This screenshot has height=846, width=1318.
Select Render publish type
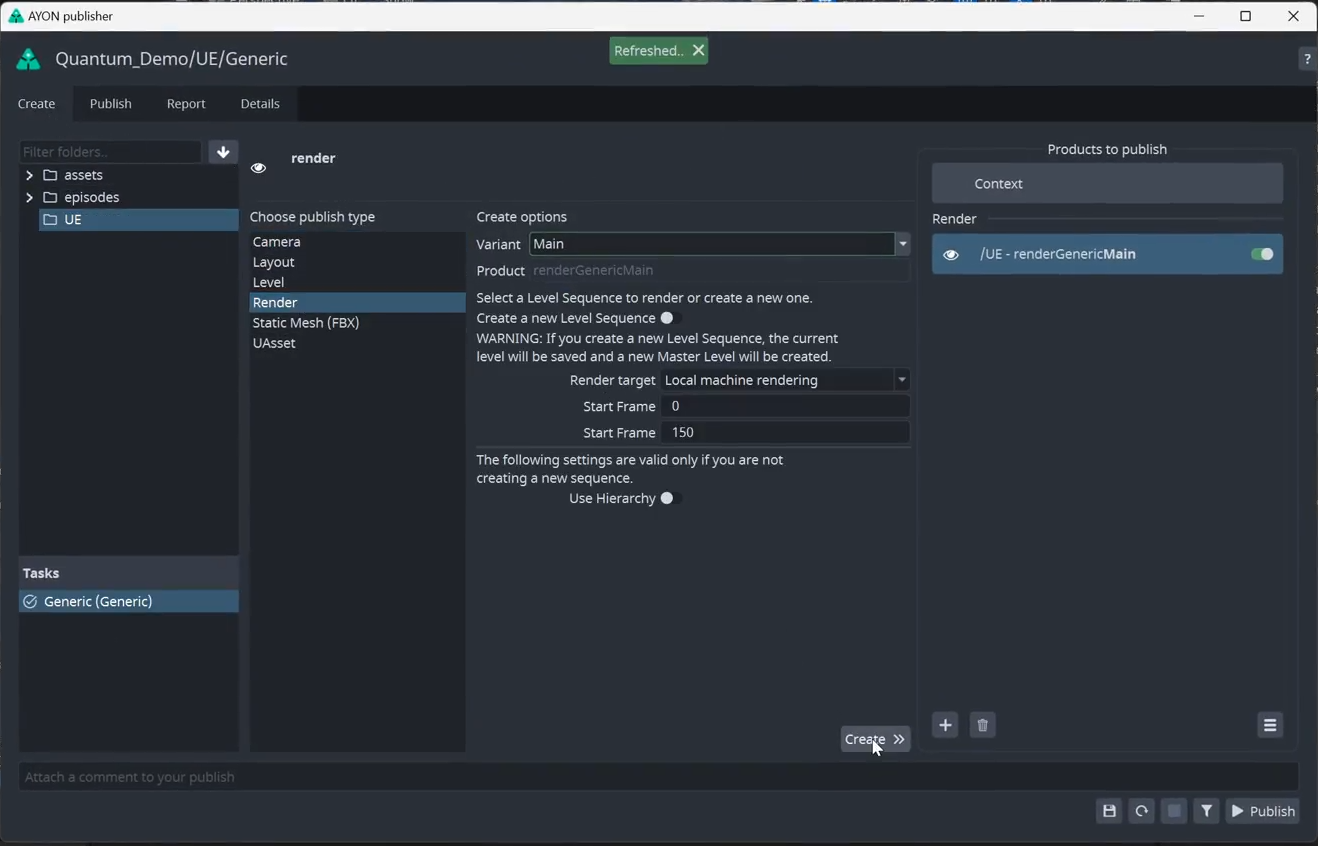click(357, 302)
